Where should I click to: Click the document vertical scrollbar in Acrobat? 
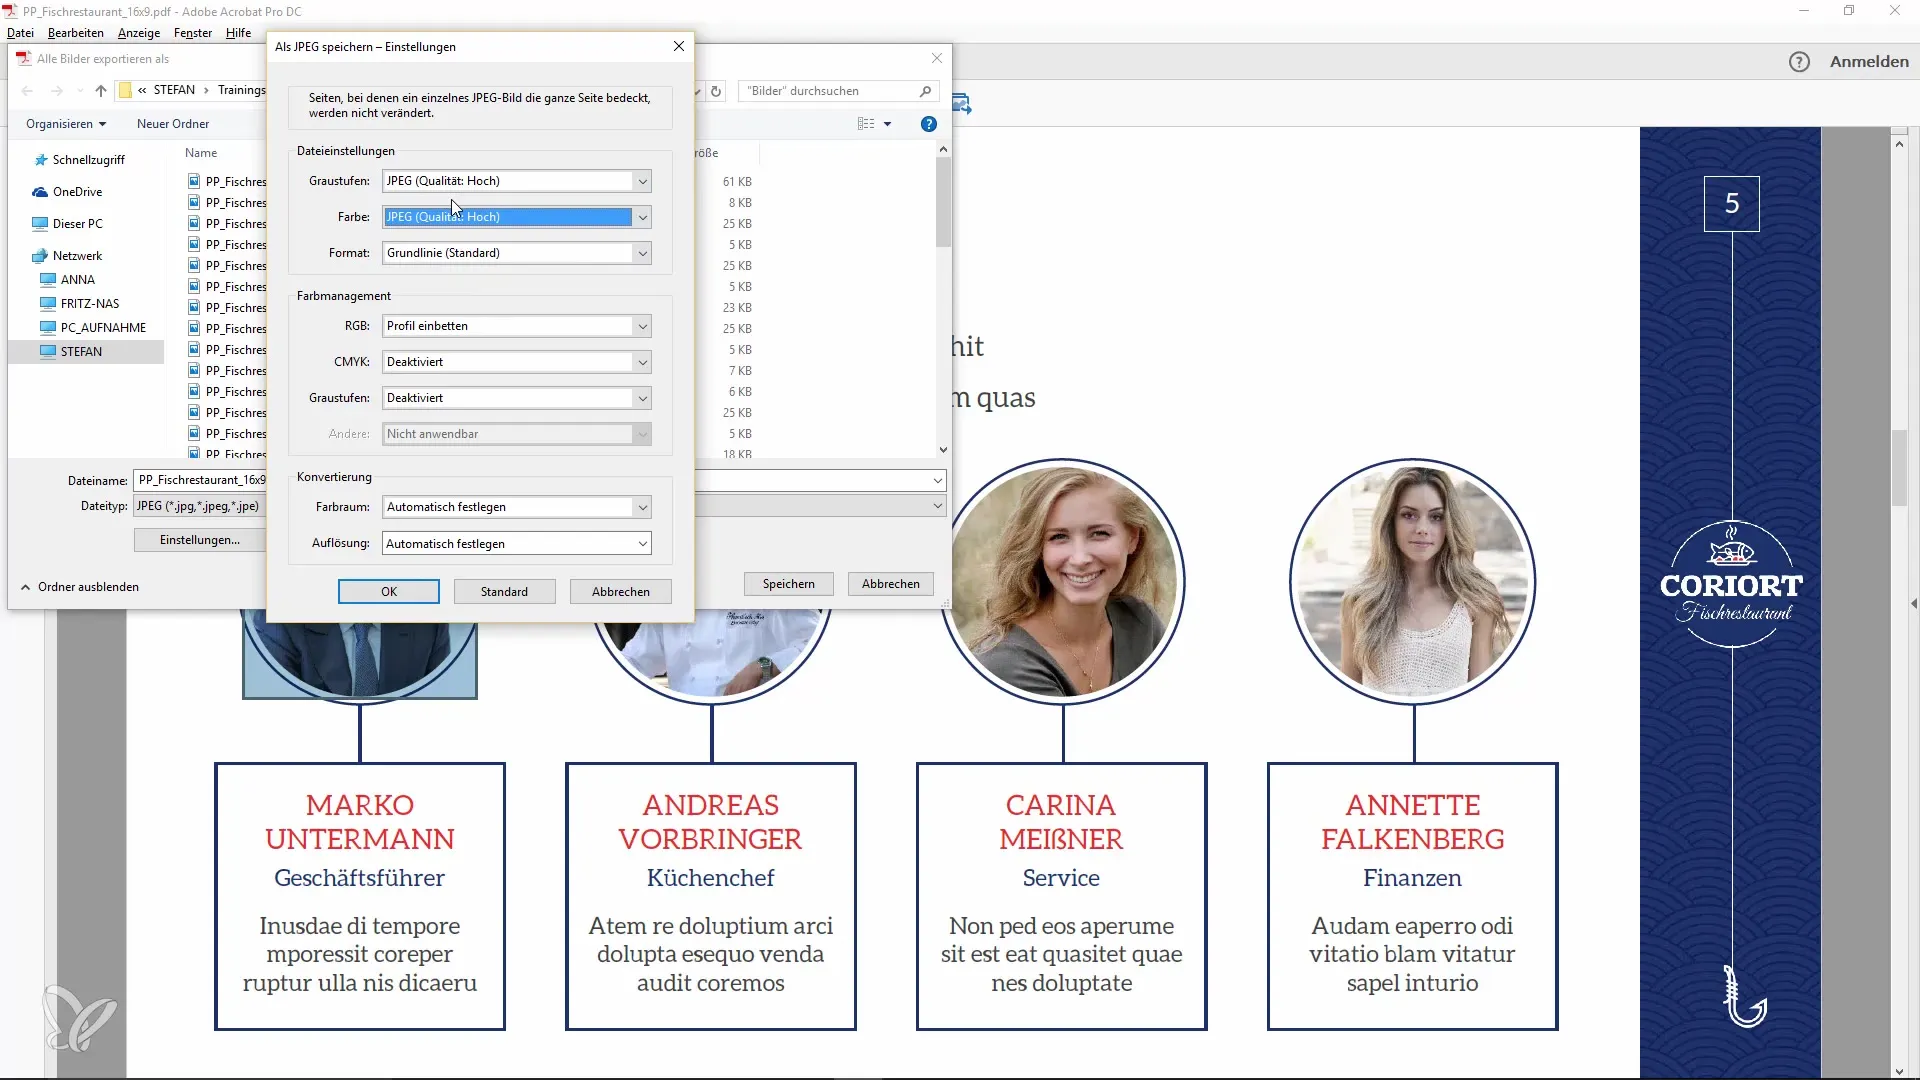click(1899, 468)
